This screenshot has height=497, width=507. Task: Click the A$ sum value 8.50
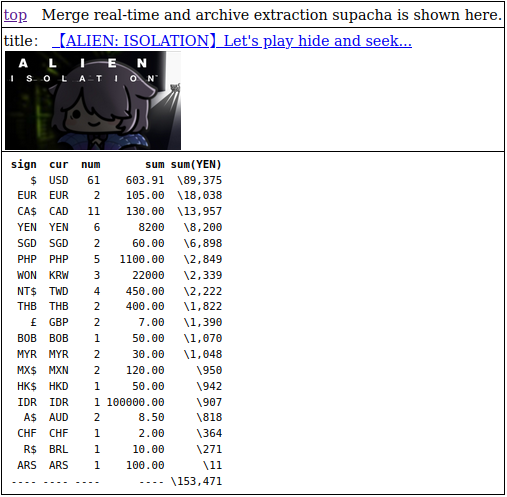(151, 417)
